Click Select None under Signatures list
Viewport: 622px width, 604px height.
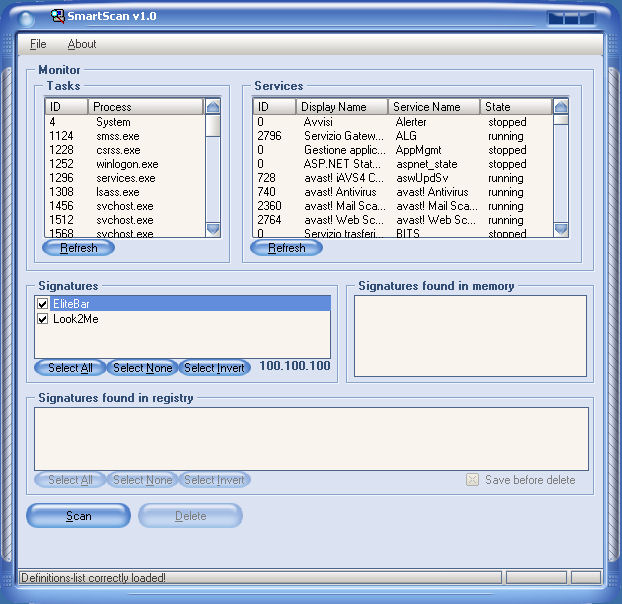[142, 368]
